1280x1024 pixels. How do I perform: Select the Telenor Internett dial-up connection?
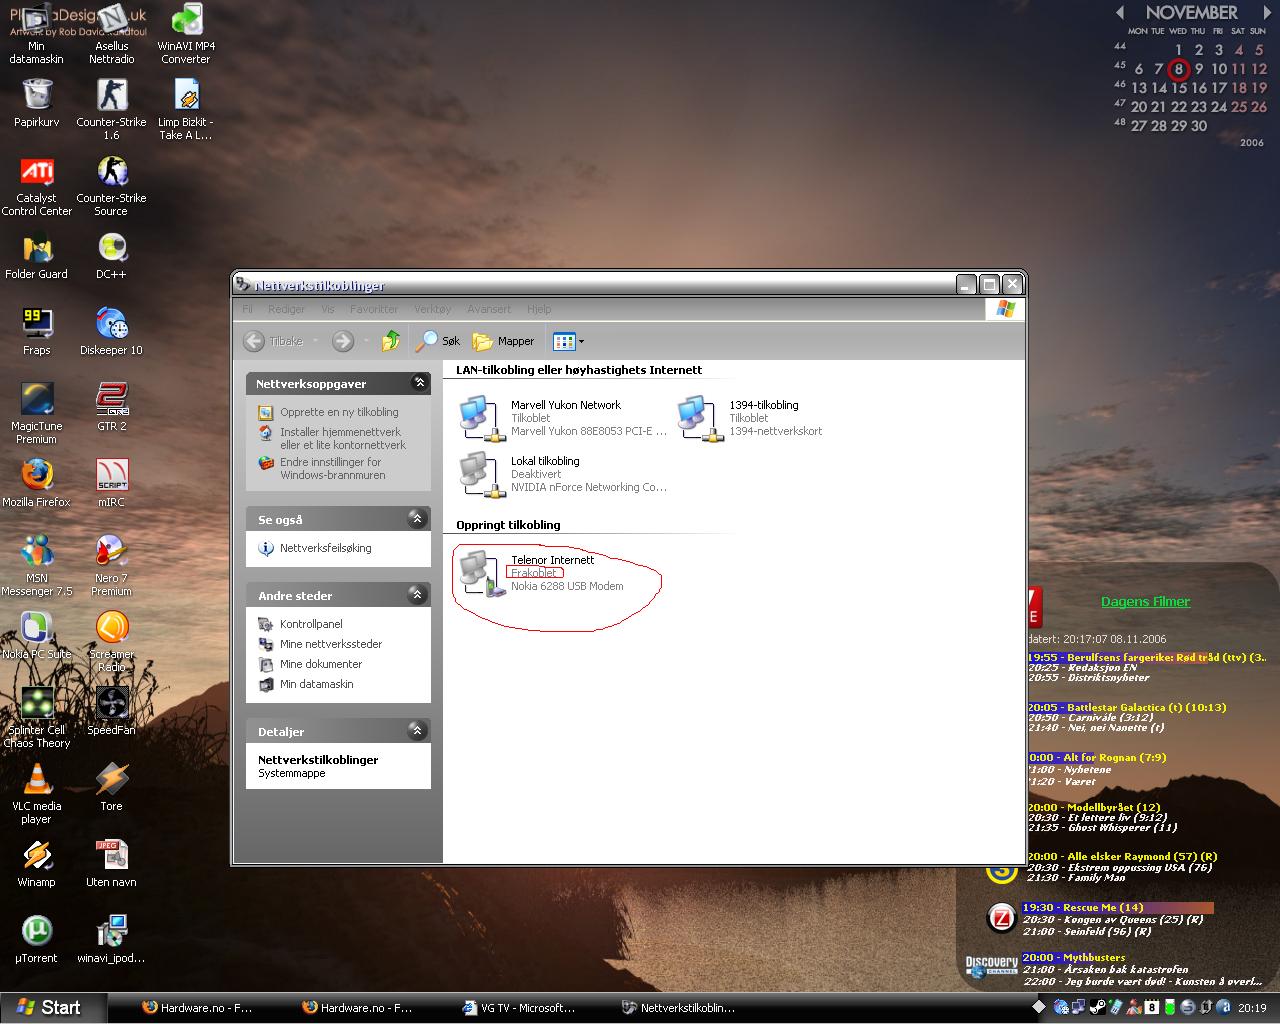[541, 573]
